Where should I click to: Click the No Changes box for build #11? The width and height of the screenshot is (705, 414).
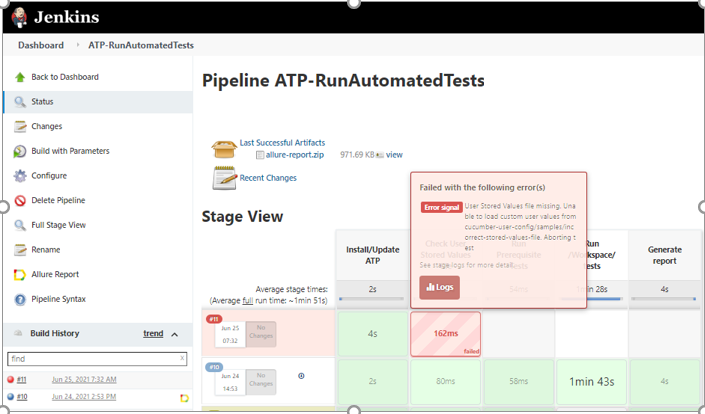pos(261,334)
